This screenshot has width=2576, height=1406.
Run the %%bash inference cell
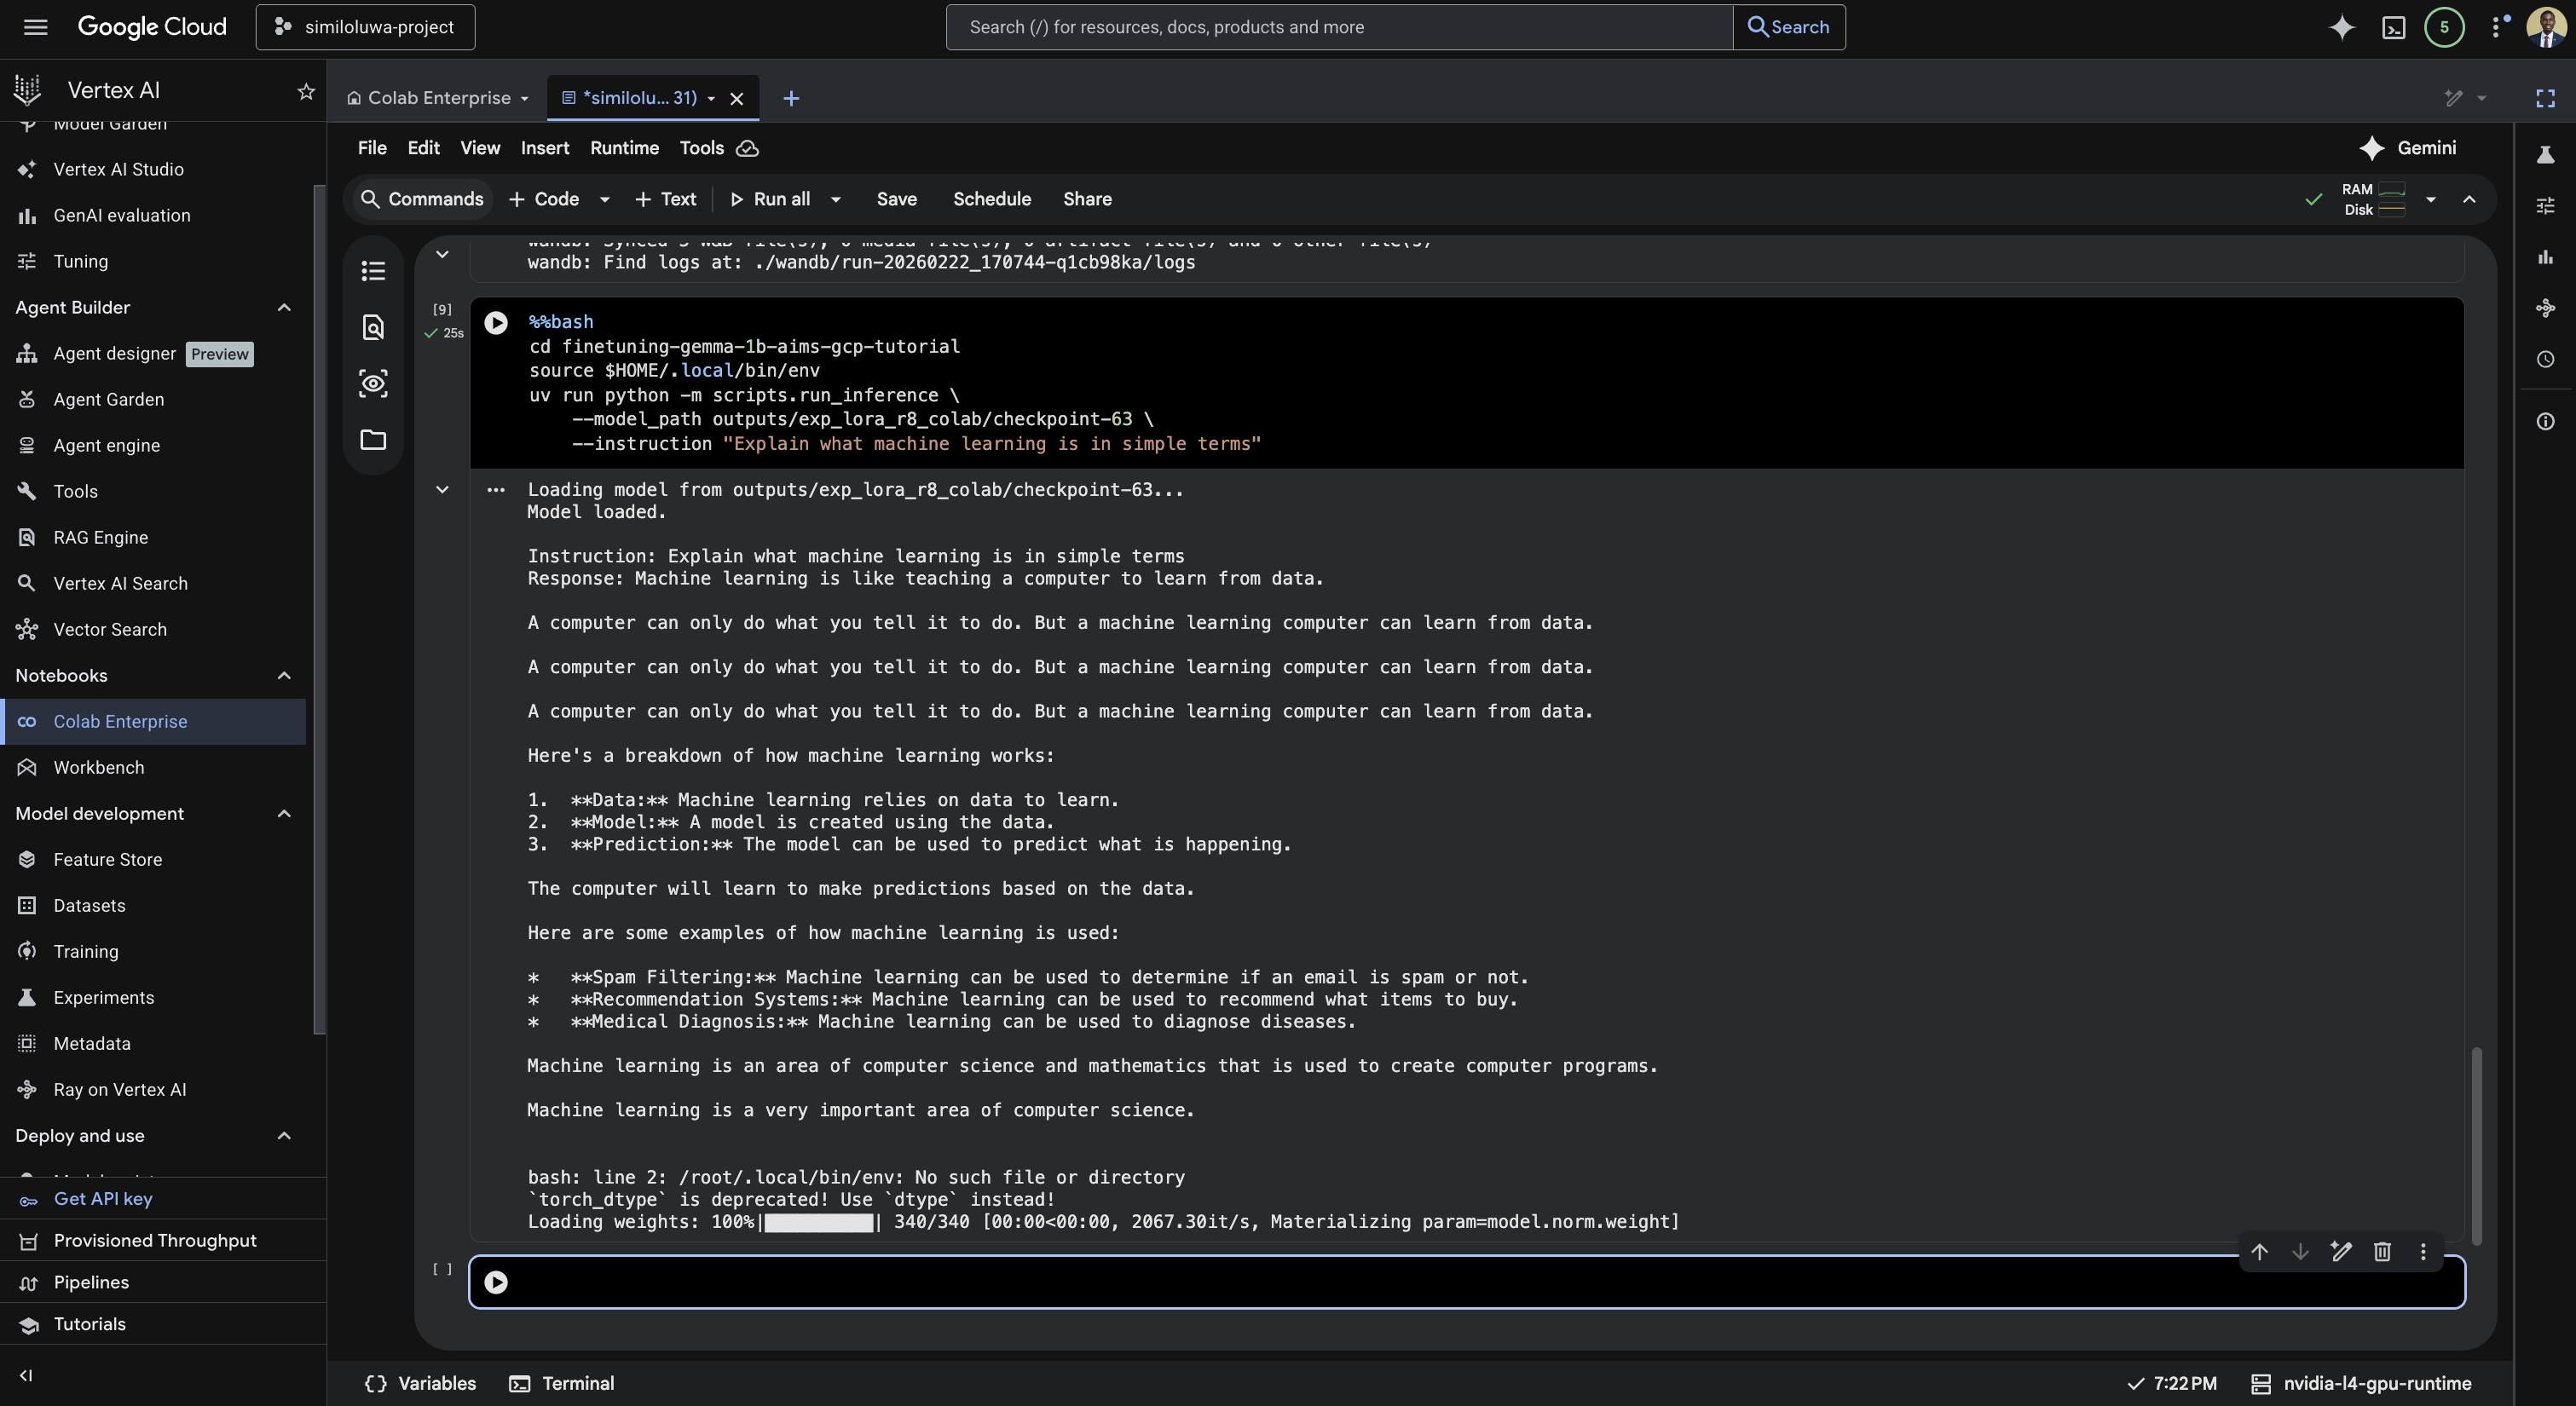click(496, 322)
